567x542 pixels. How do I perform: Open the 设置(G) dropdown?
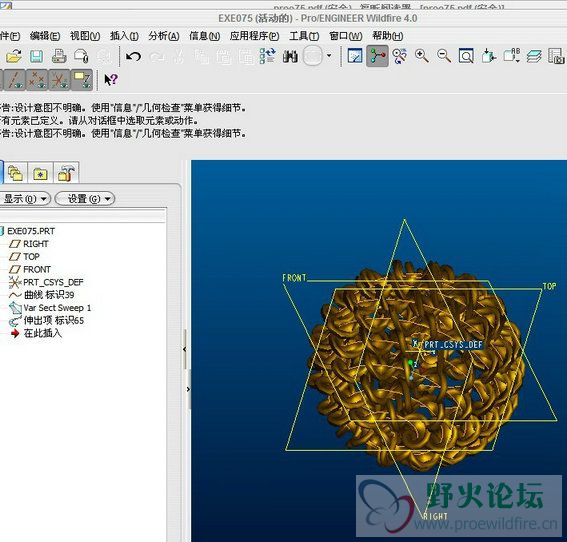click(x=85, y=199)
